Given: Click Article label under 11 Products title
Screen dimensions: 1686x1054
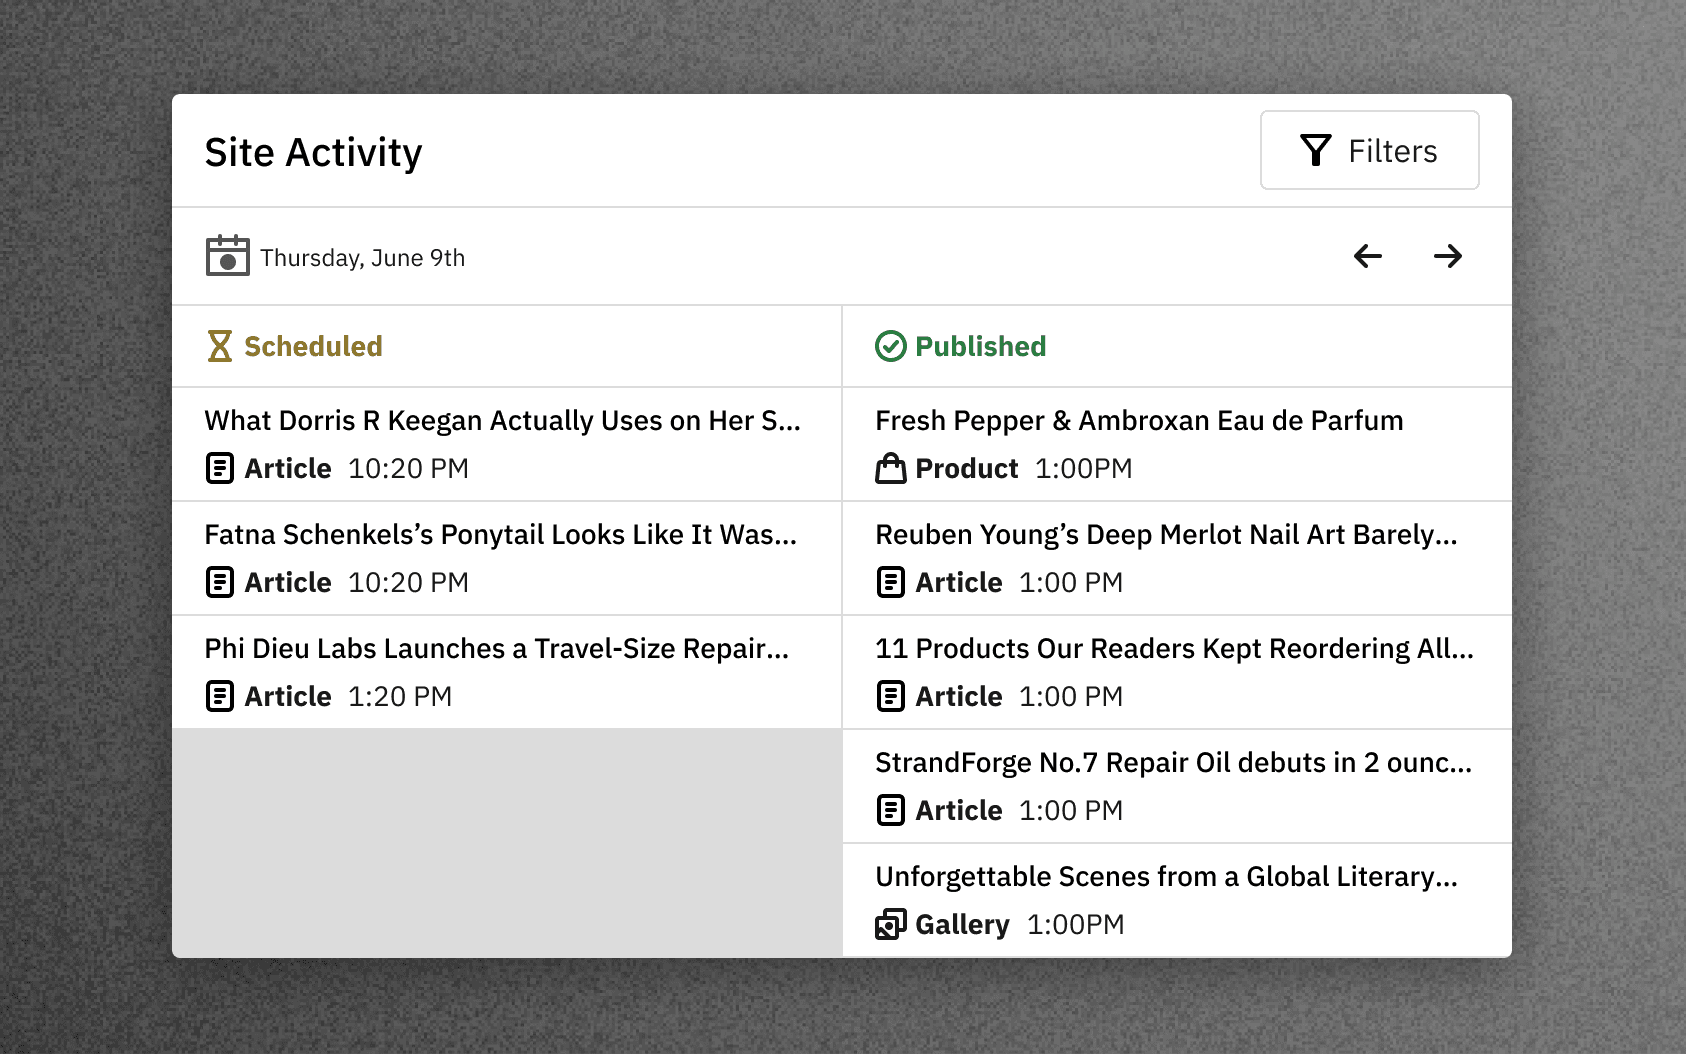Looking at the screenshot, I should tap(958, 697).
